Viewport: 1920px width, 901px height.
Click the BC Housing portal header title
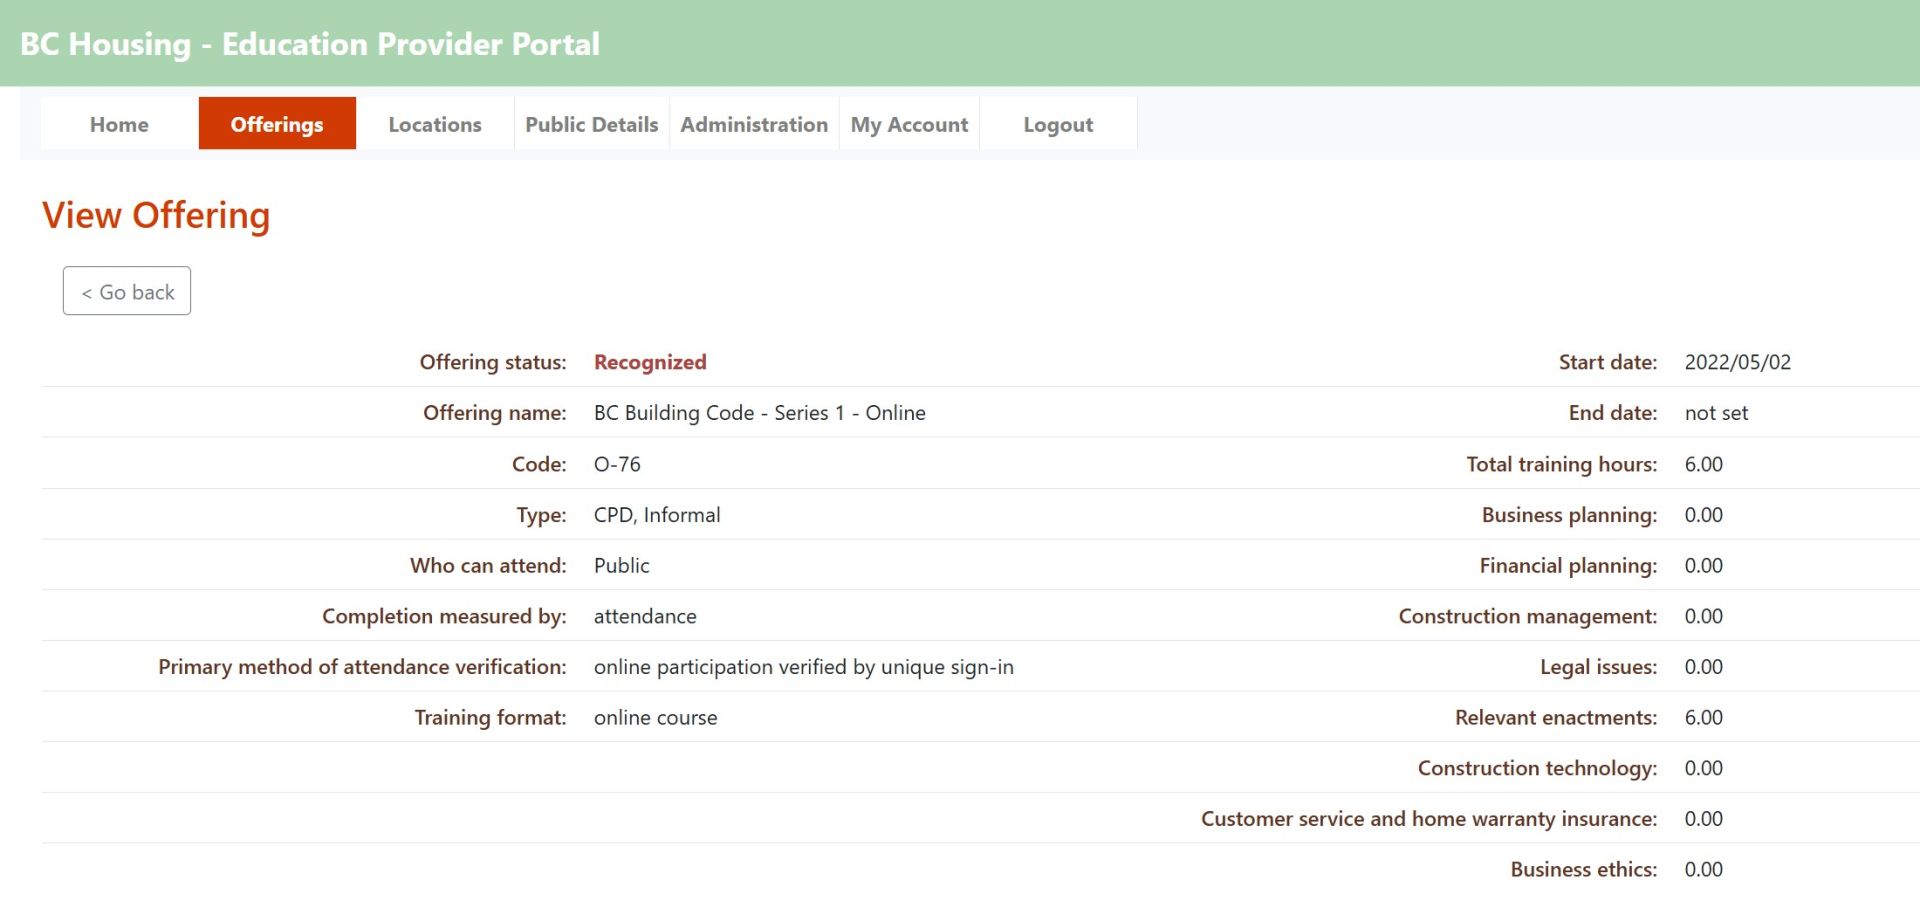click(x=310, y=44)
